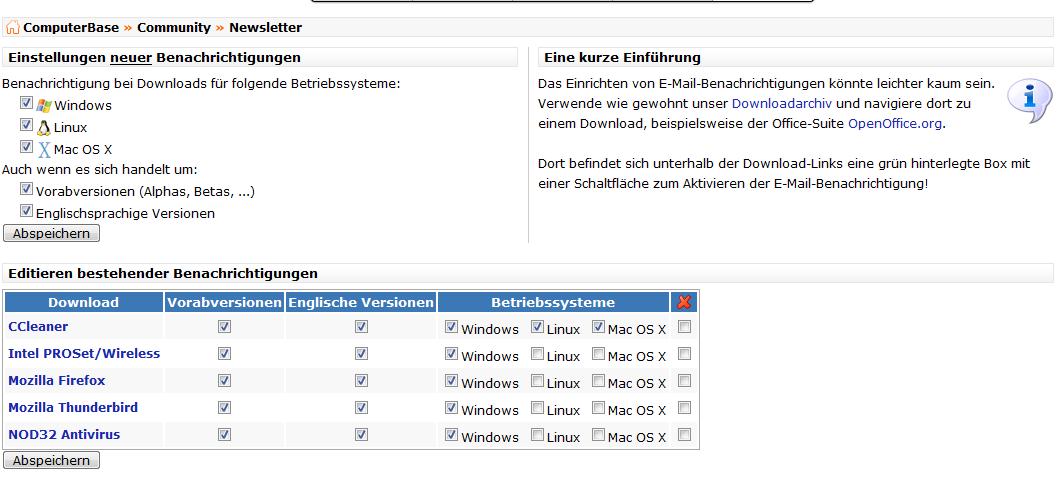Toggle Mozilla Firefox Englische Versionen checkbox
1059x479 pixels.
pyautogui.click(x=361, y=380)
